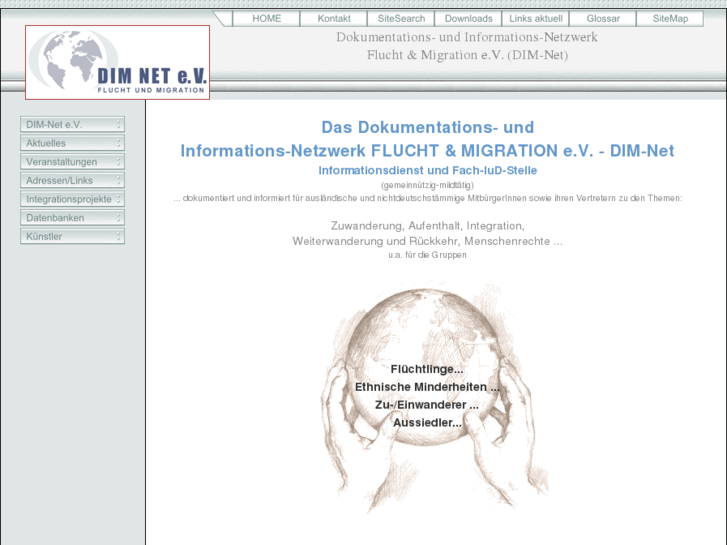Open the Ethnische Minderheiten ... link
The width and height of the screenshot is (727, 545).
[427, 387]
